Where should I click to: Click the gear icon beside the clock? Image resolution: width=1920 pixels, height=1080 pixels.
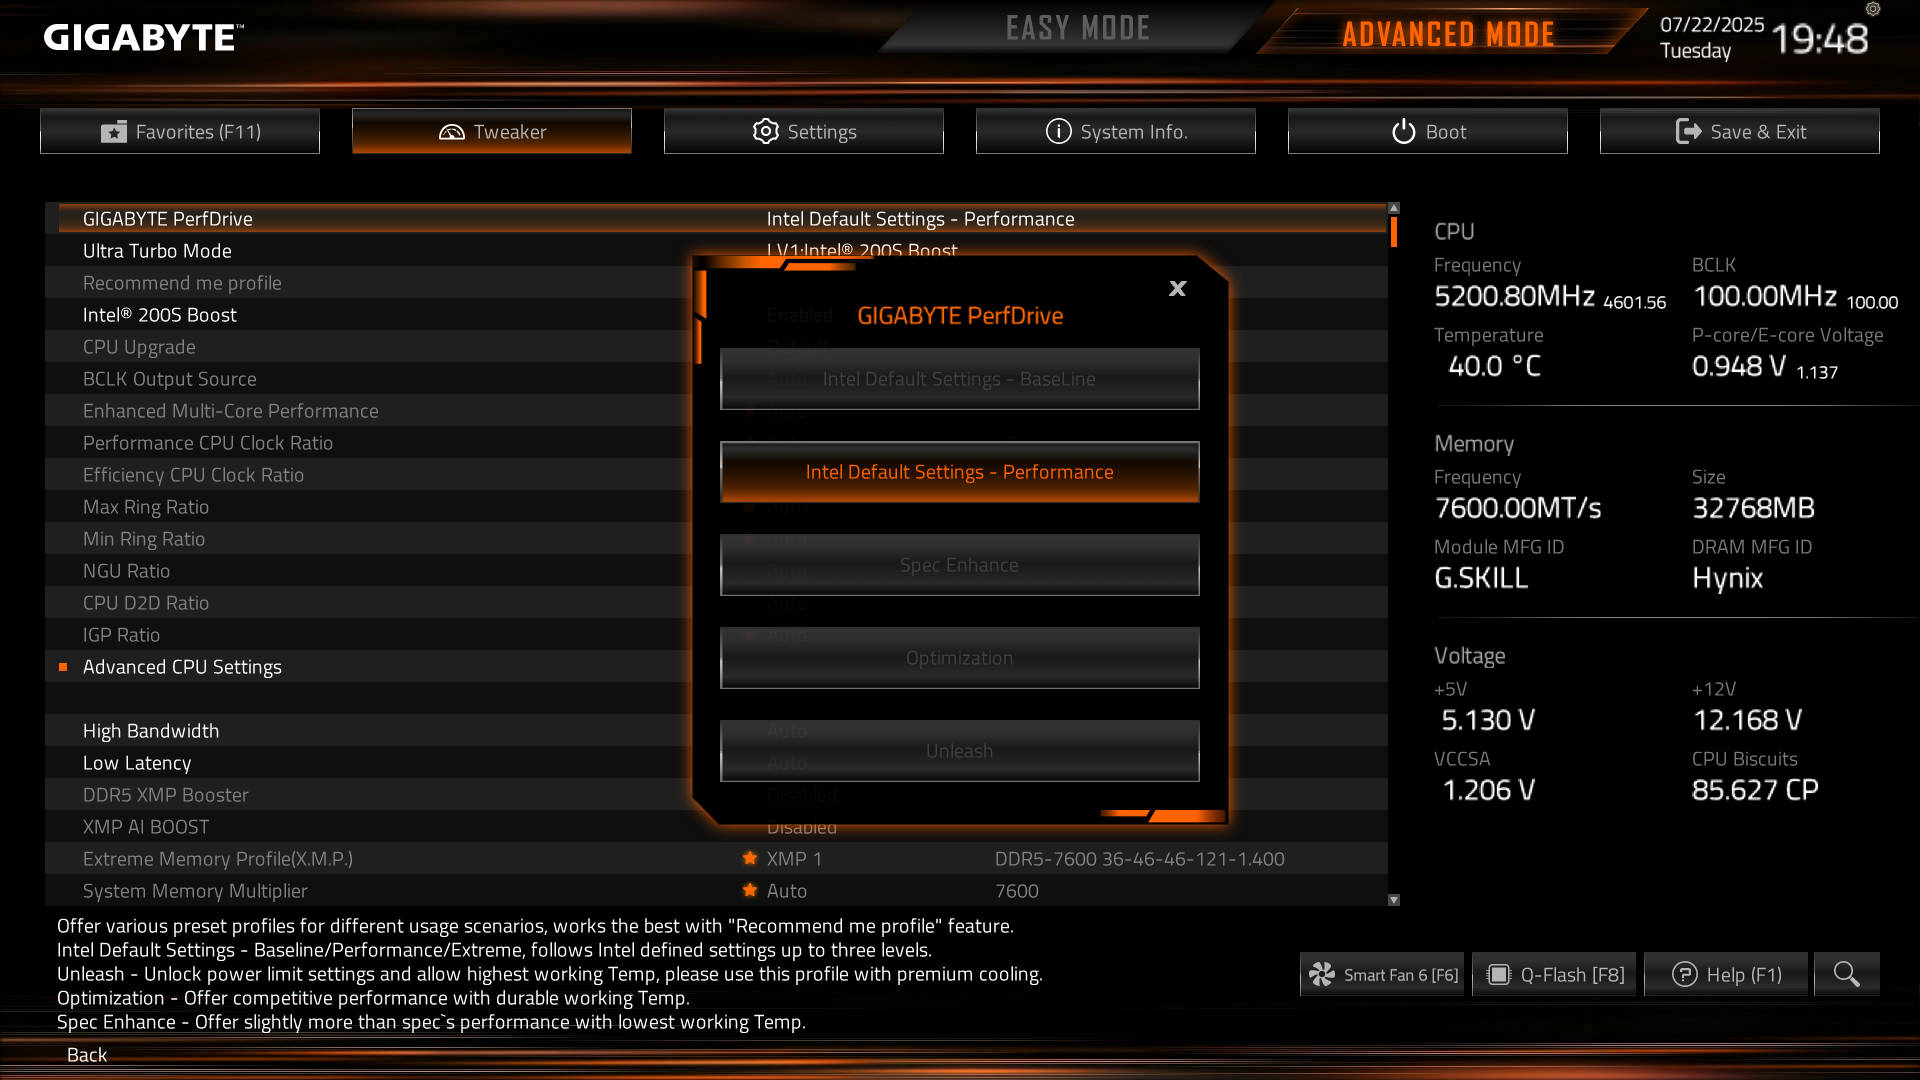[x=1873, y=9]
